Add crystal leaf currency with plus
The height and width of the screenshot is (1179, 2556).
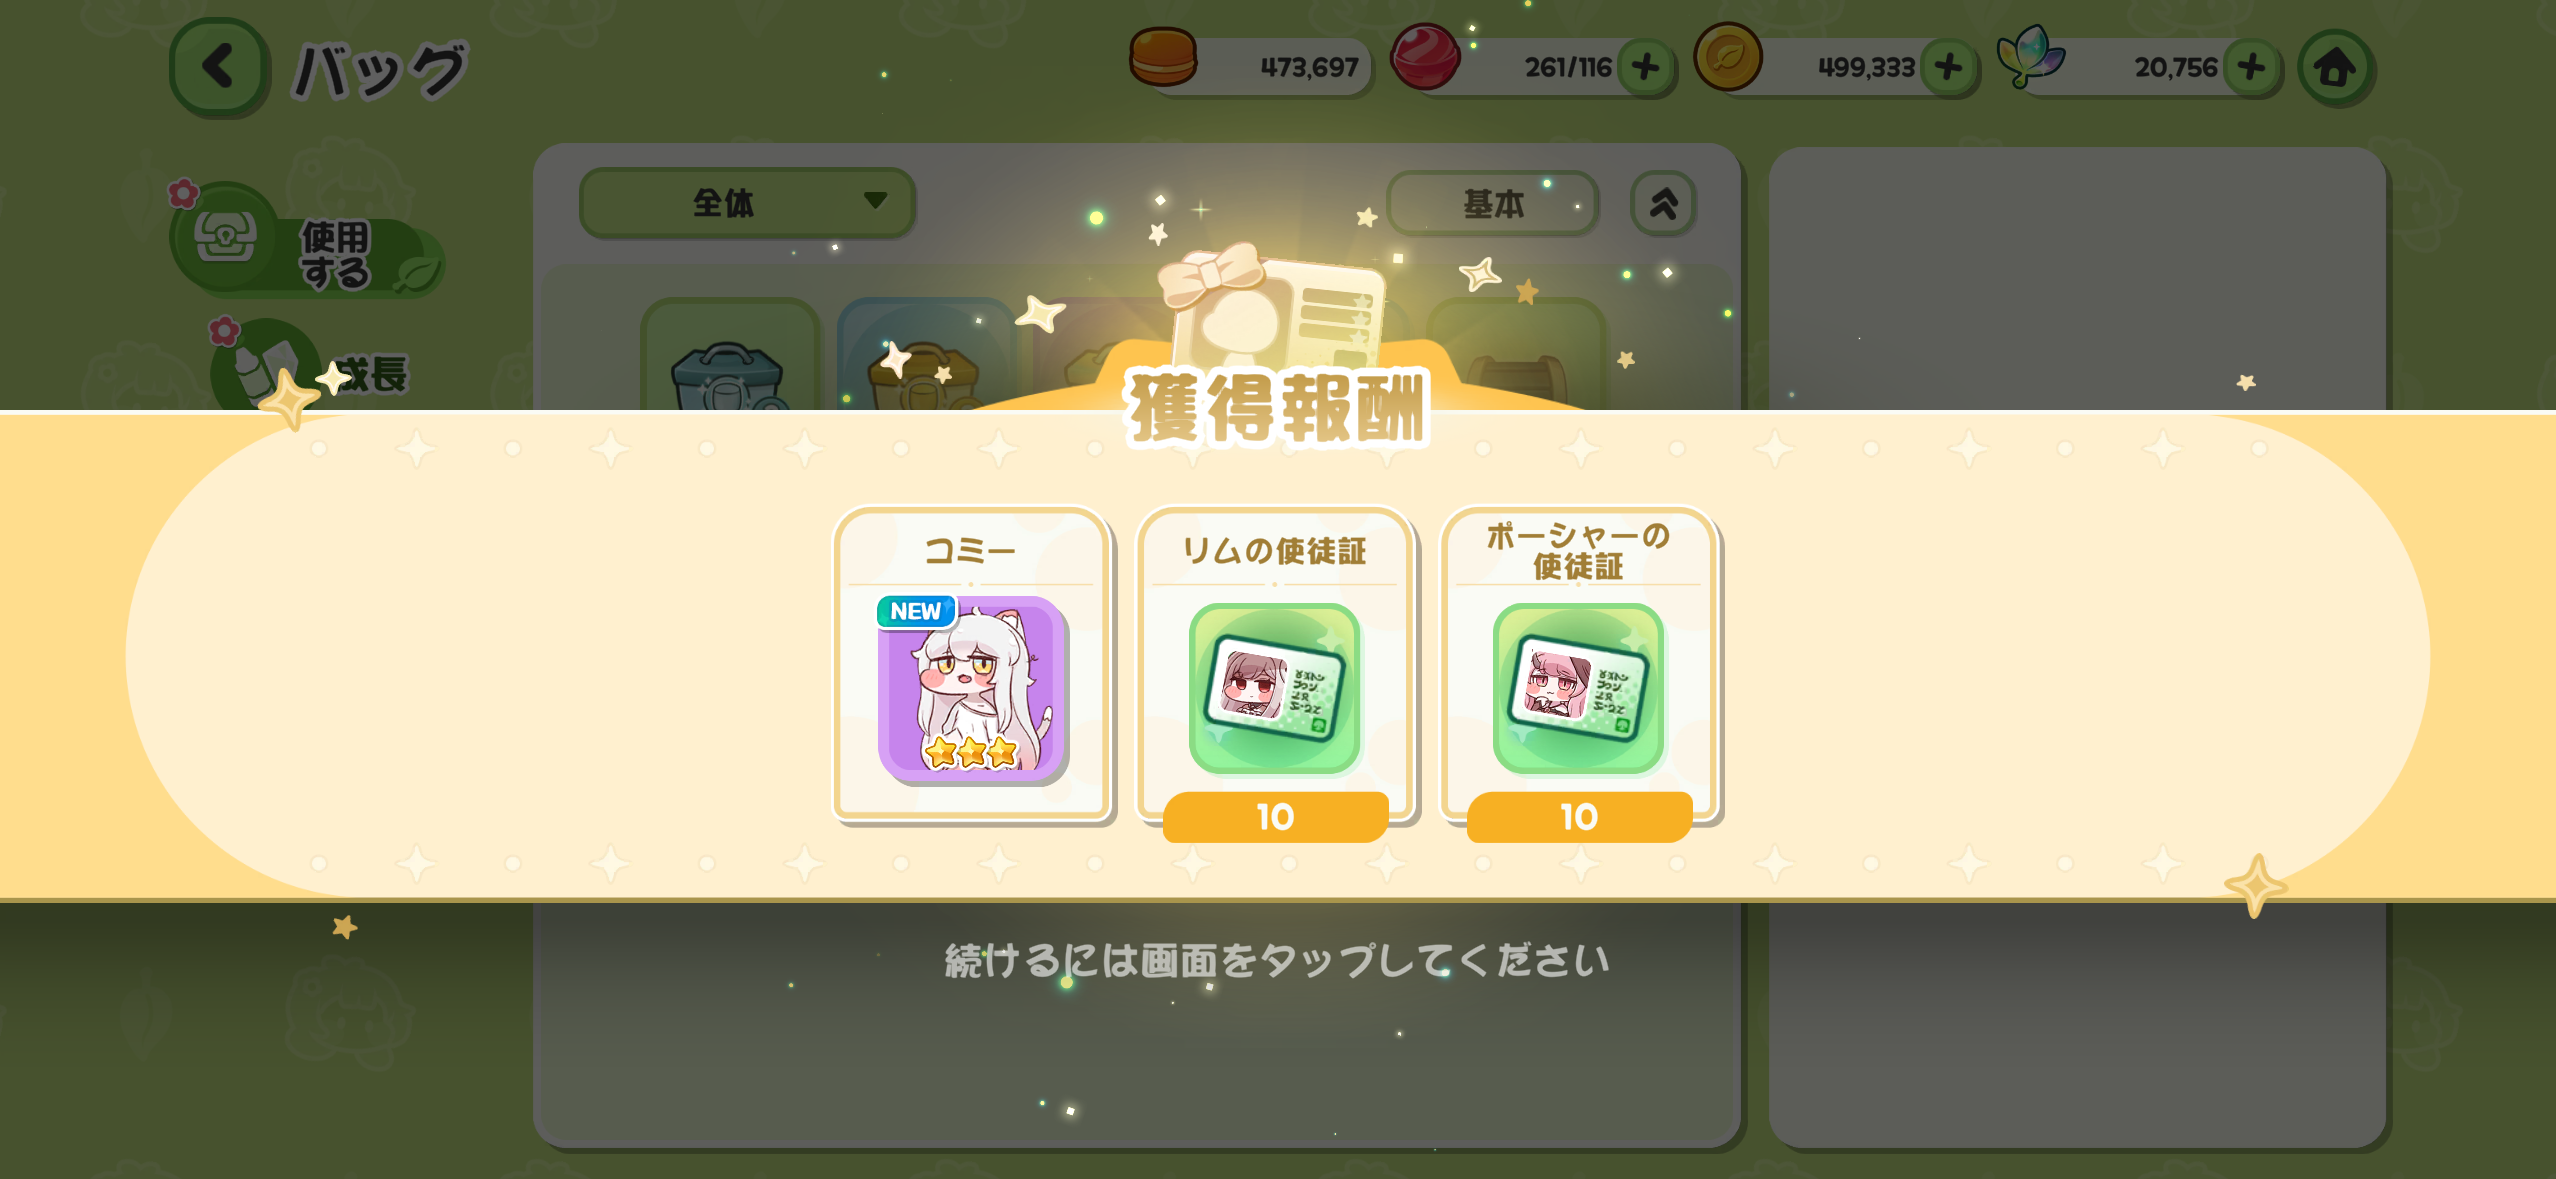(2252, 68)
